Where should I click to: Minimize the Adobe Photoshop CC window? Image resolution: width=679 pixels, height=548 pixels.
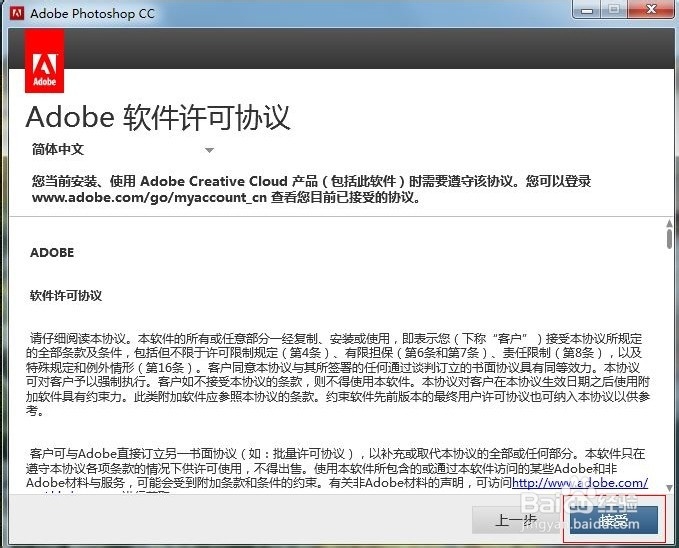(587, 10)
